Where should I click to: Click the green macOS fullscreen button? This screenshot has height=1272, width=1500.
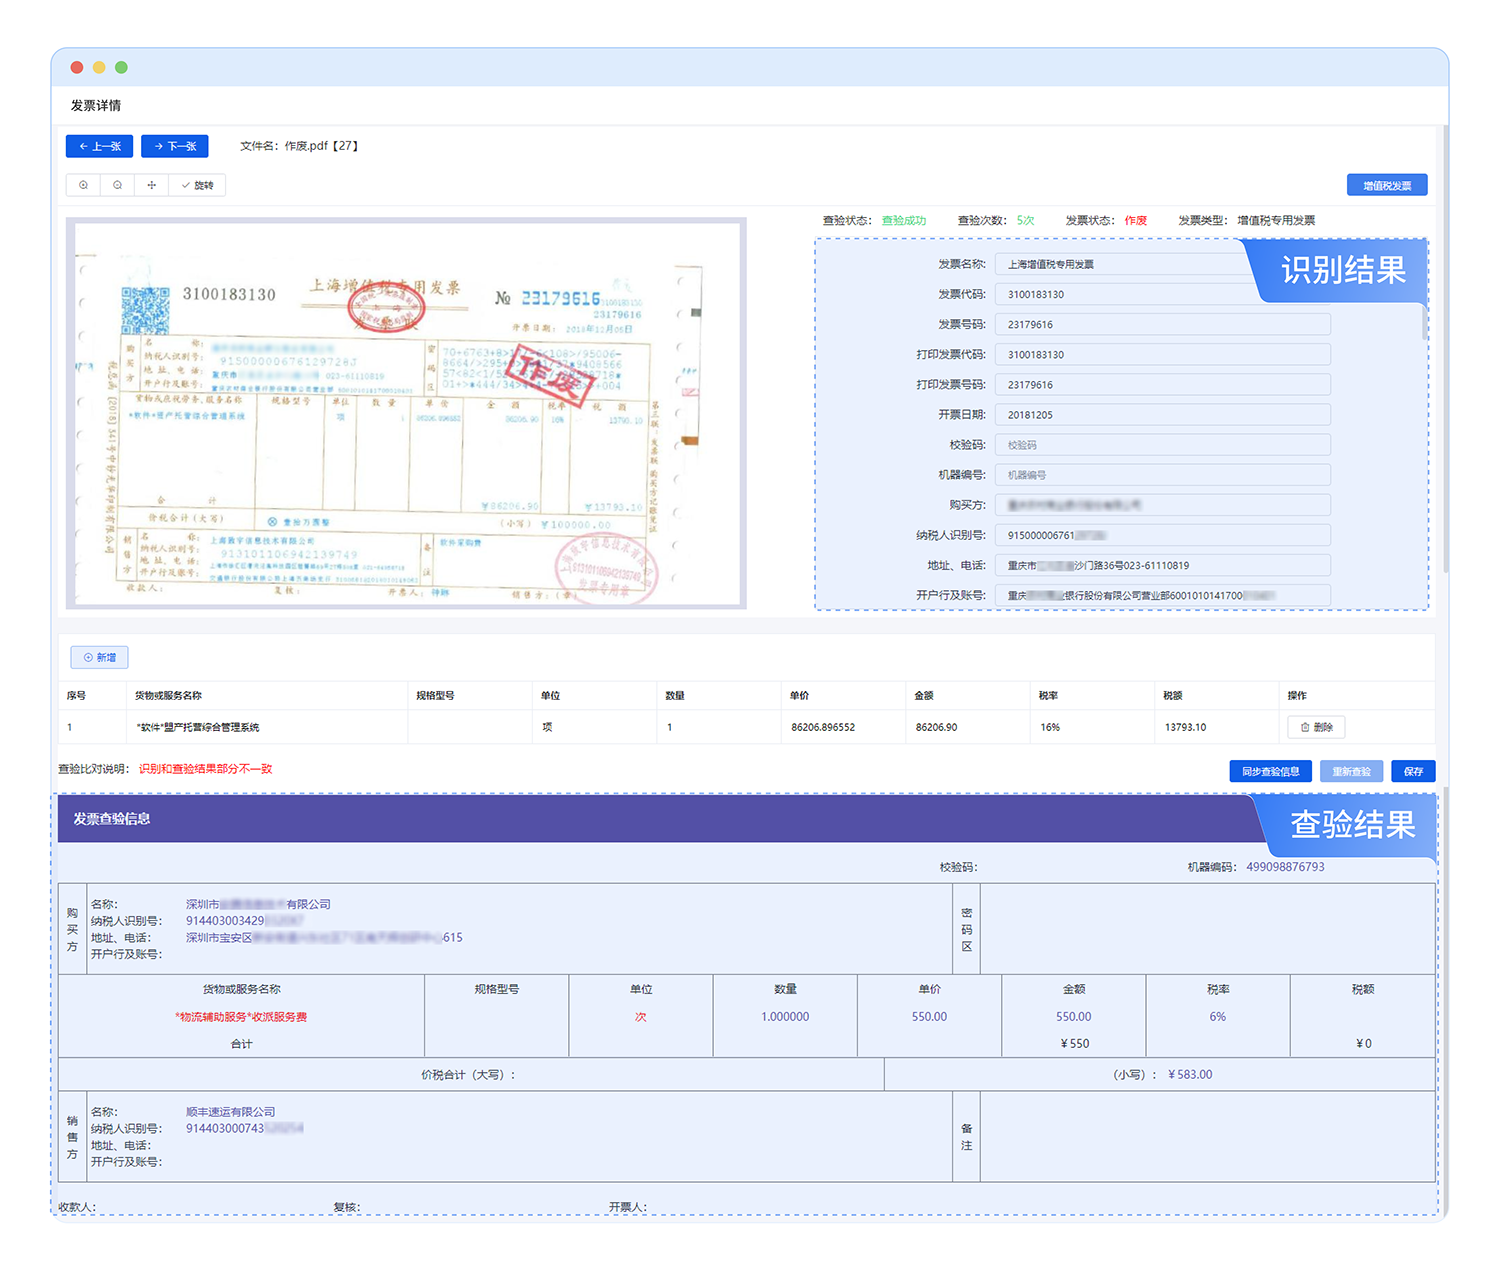(x=121, y=67)
